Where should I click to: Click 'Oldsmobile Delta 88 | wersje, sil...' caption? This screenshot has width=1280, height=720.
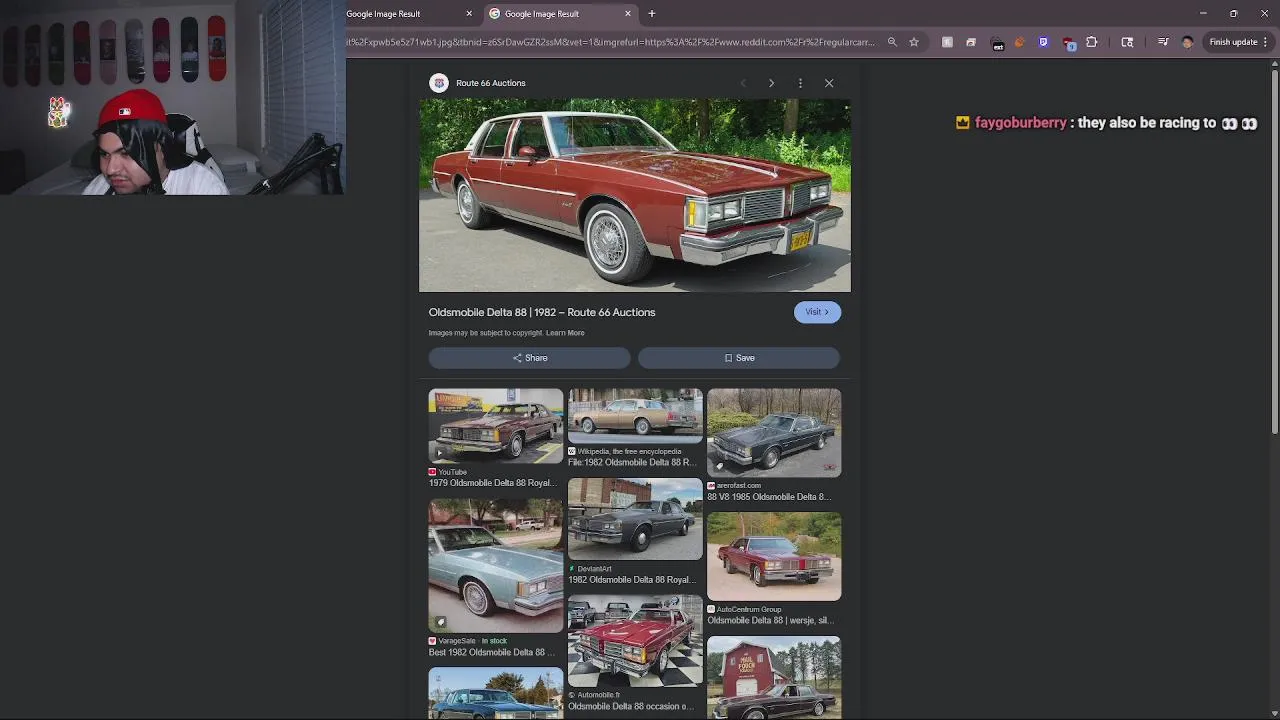pyautogui.click(x=770, y=621)
